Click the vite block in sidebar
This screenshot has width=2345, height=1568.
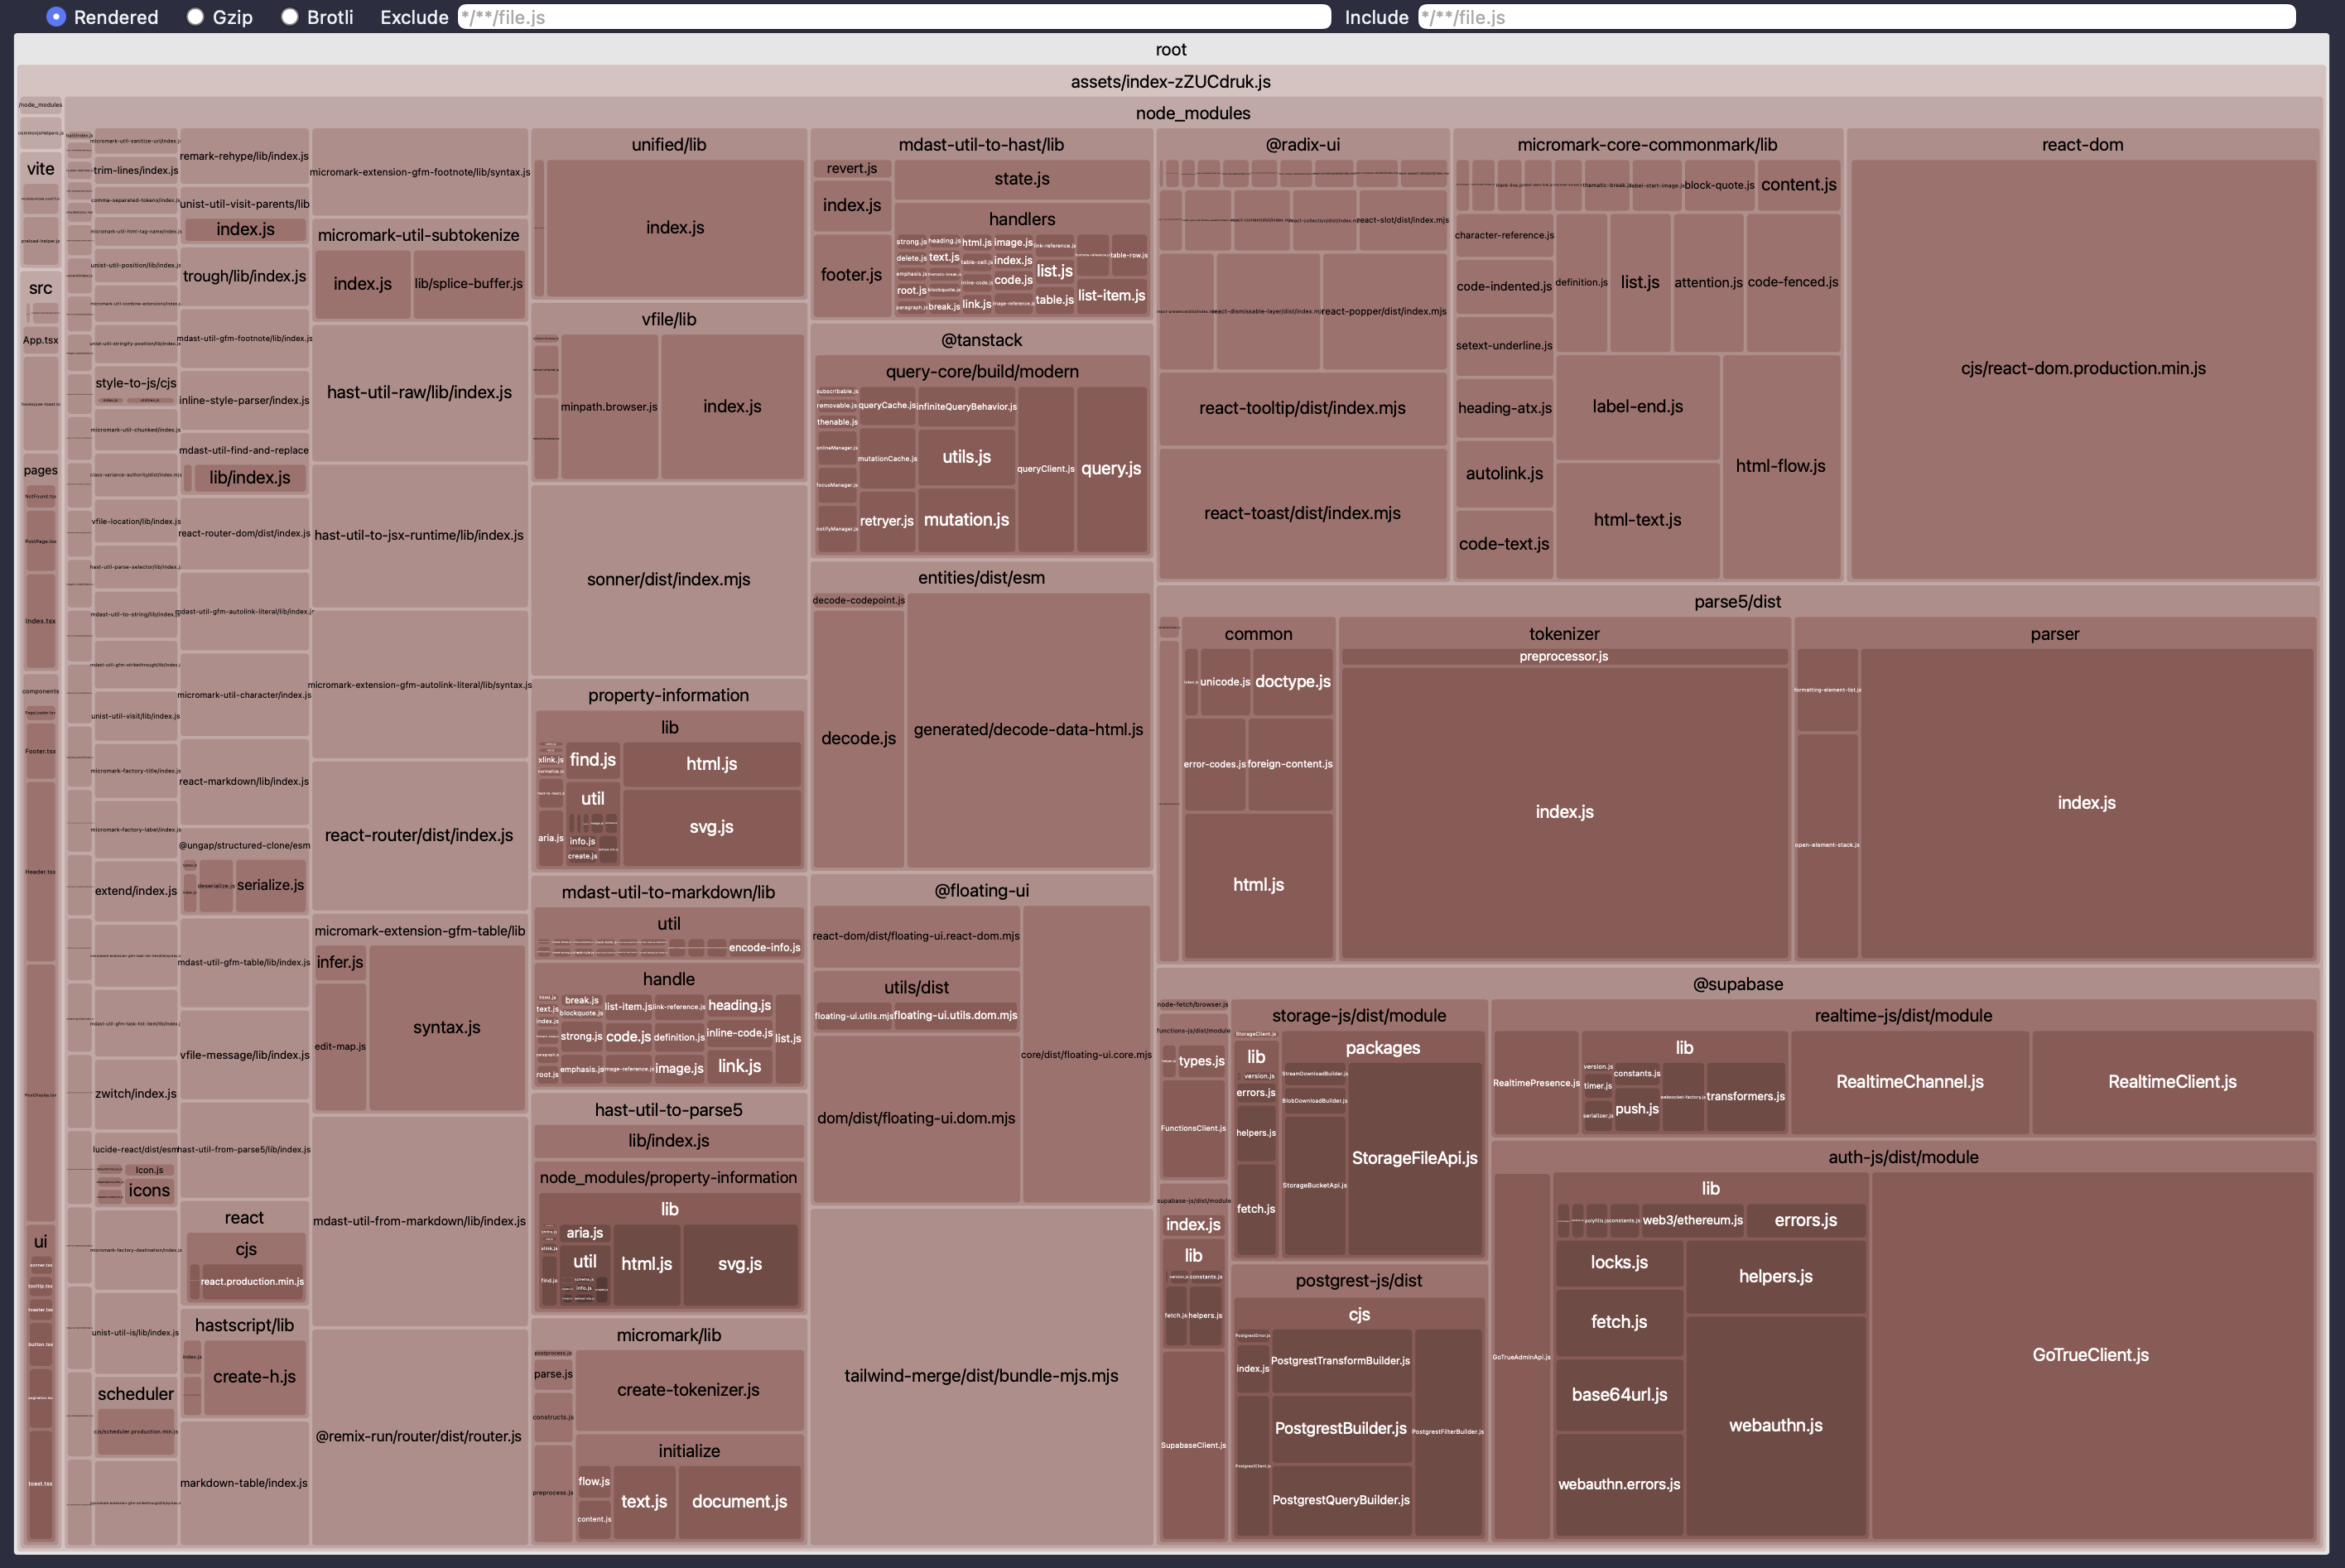tap(41, 169)
